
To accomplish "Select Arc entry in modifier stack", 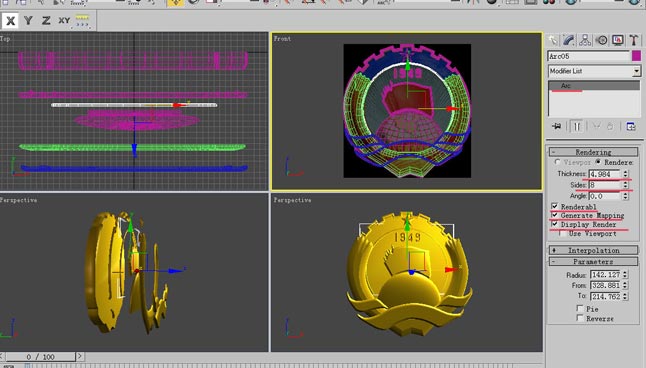I will click(x=595, y=86).
